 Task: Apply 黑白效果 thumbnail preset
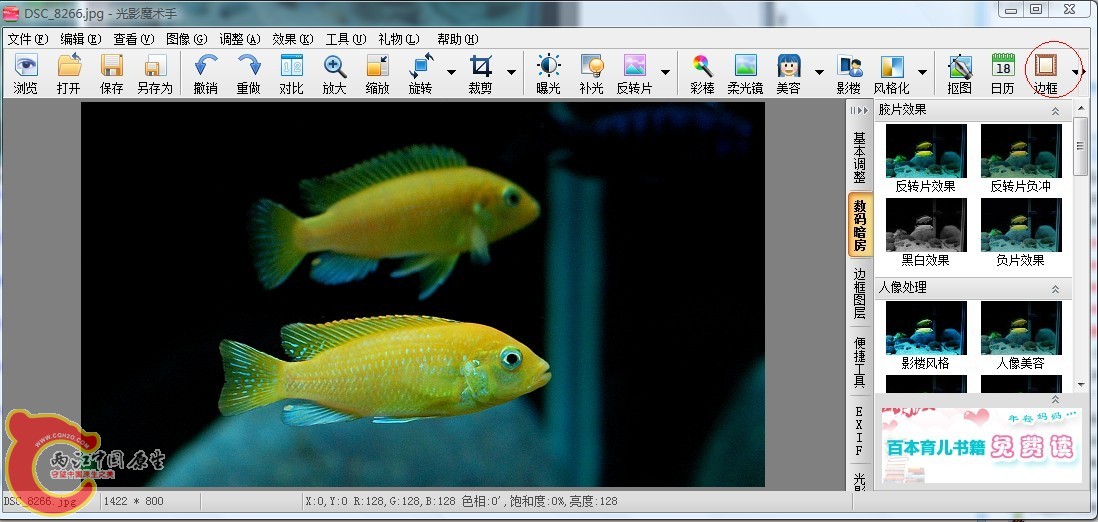pyautogui.click(x=926, y=233)
